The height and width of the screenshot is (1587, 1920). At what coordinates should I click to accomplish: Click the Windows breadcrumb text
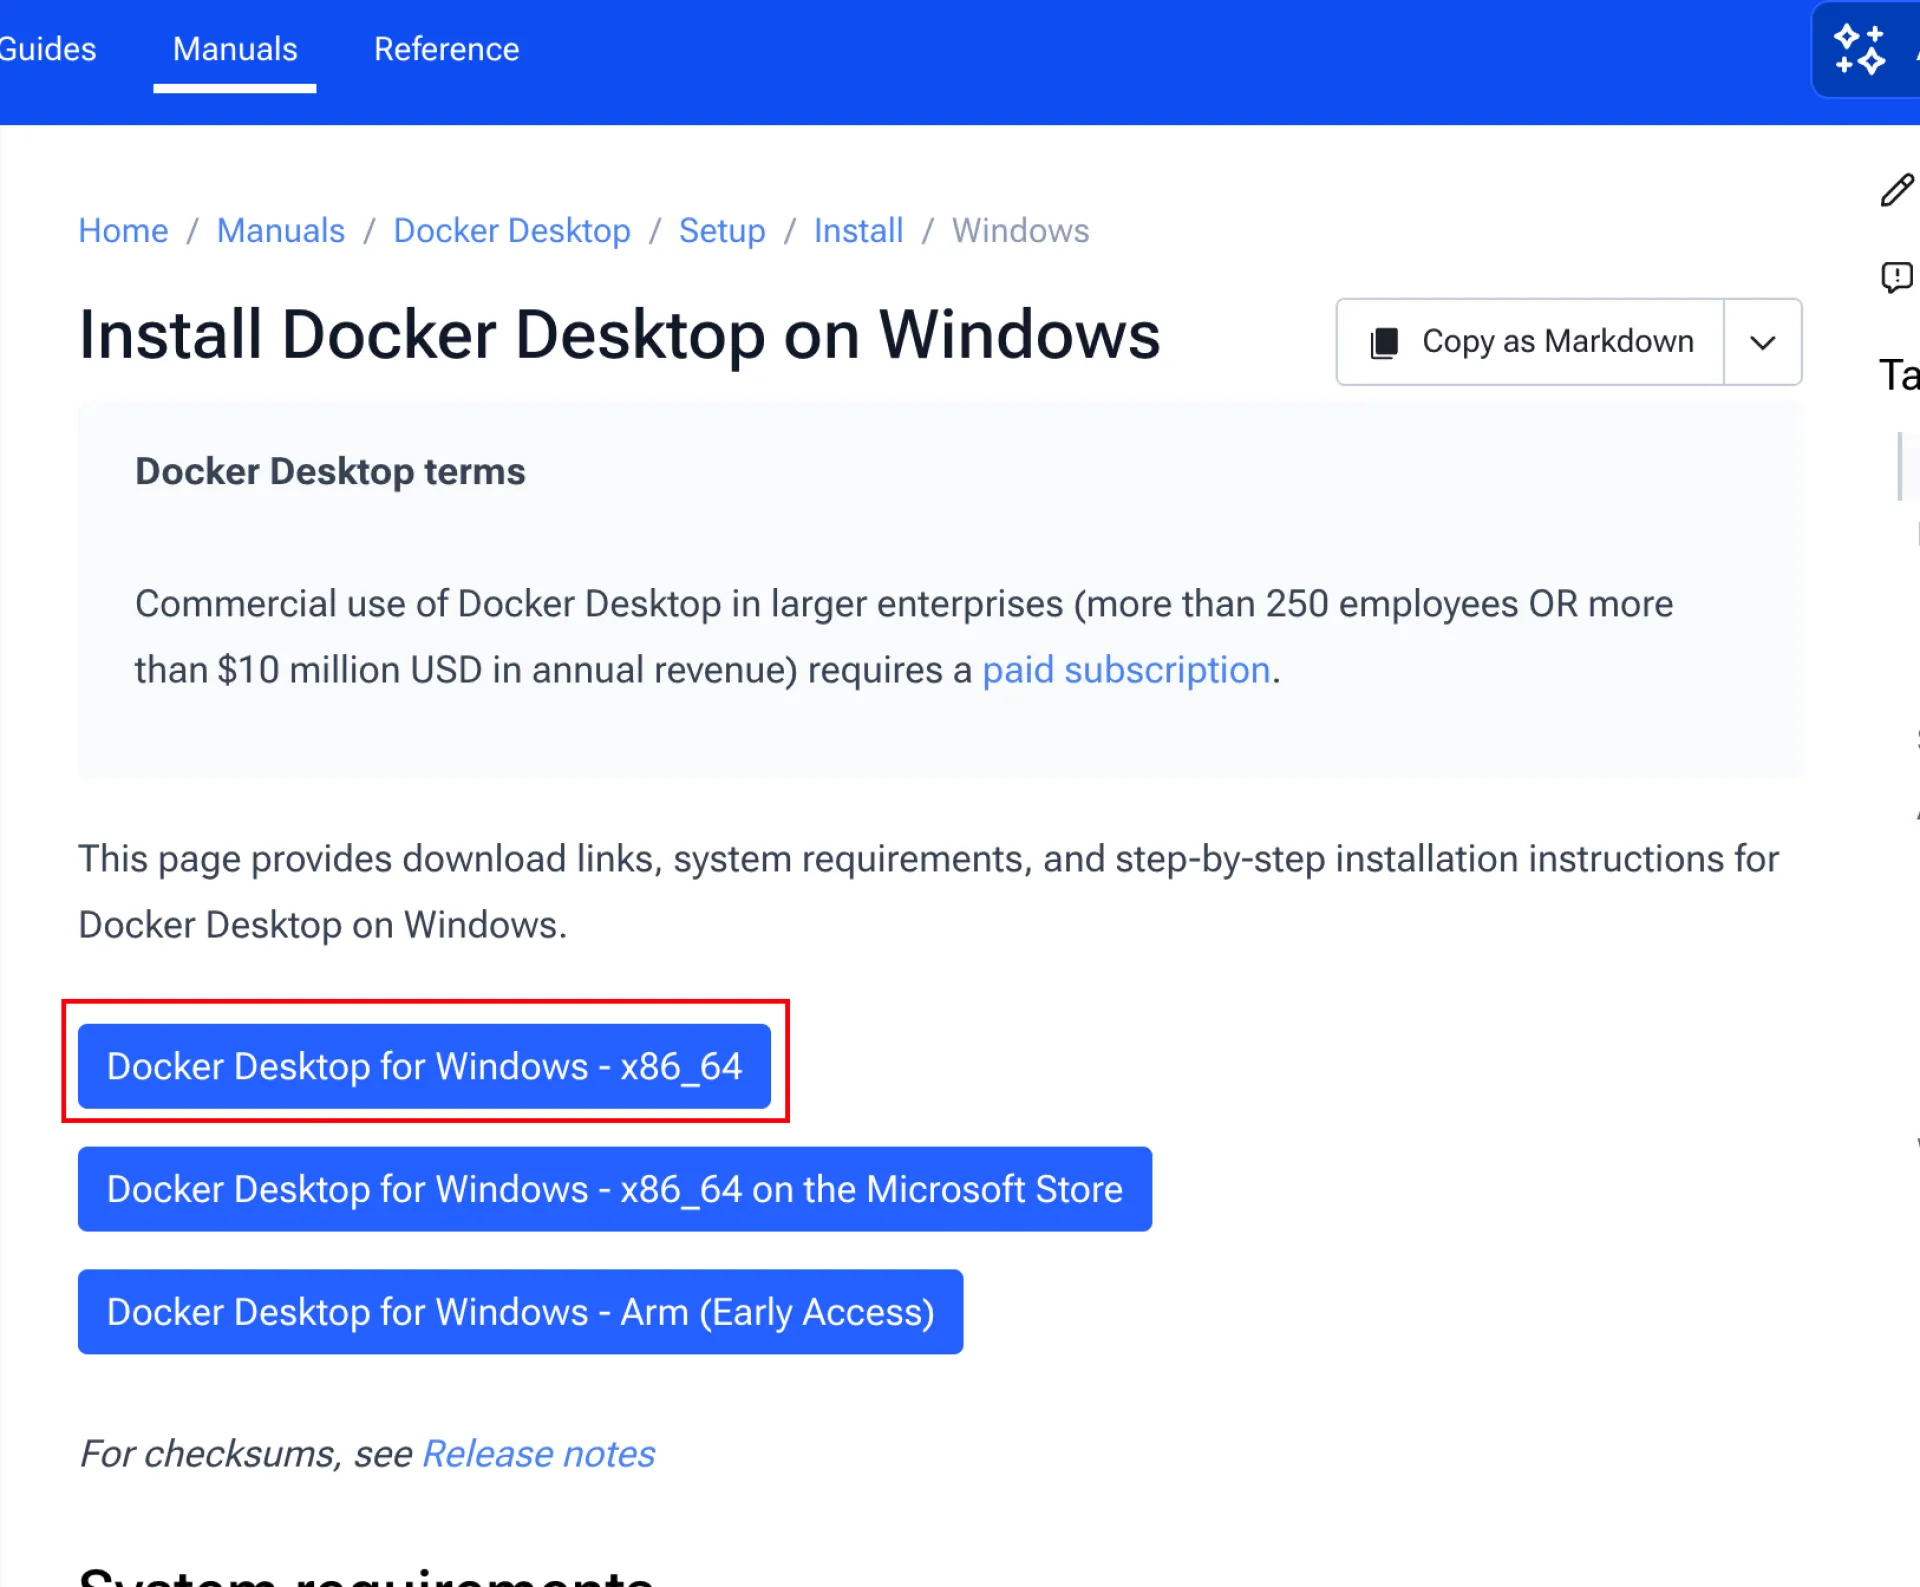[1020, 231]
